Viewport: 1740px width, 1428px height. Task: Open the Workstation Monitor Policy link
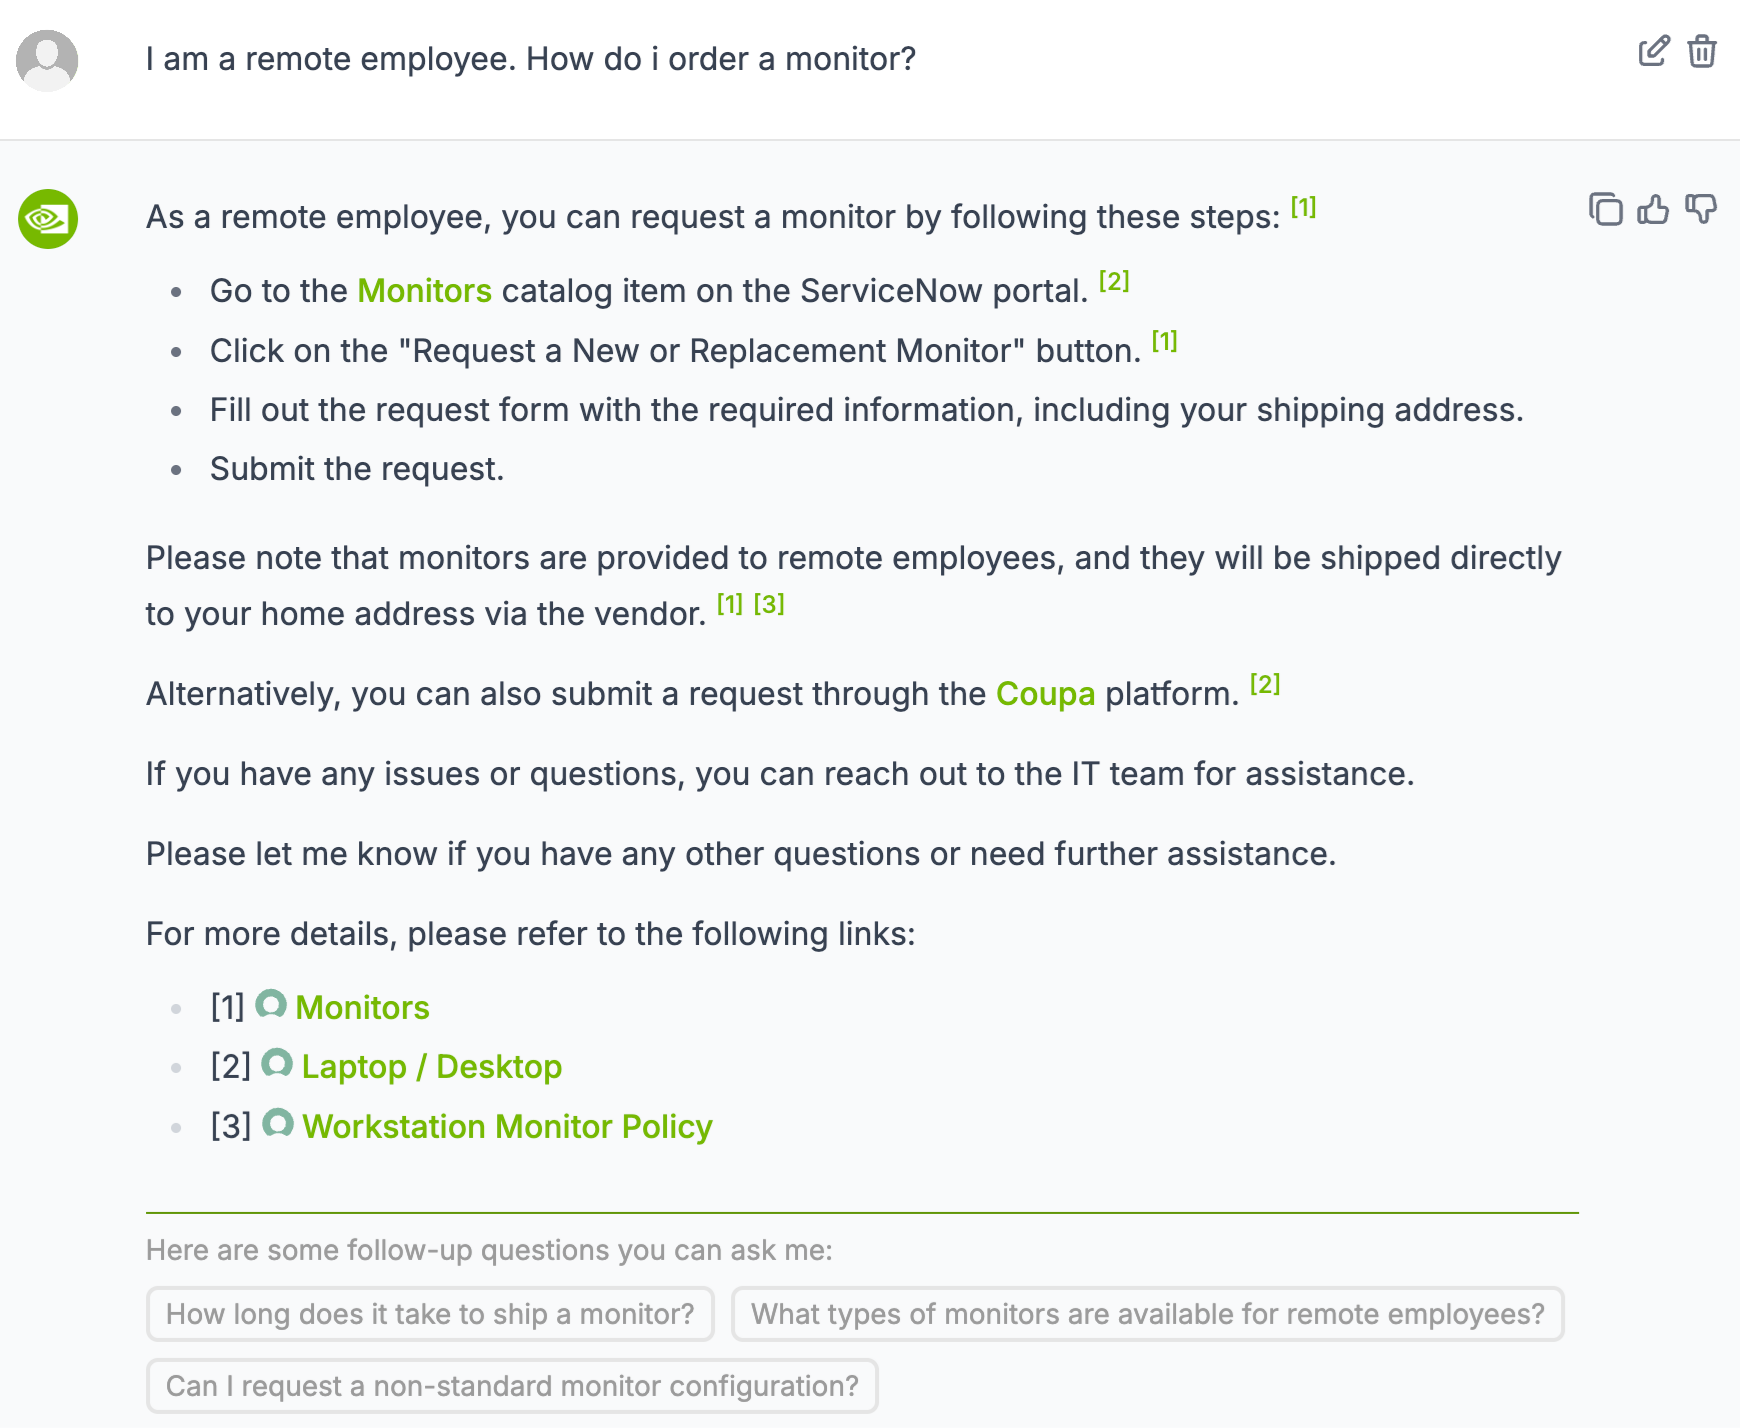[x=507, y=1127]
